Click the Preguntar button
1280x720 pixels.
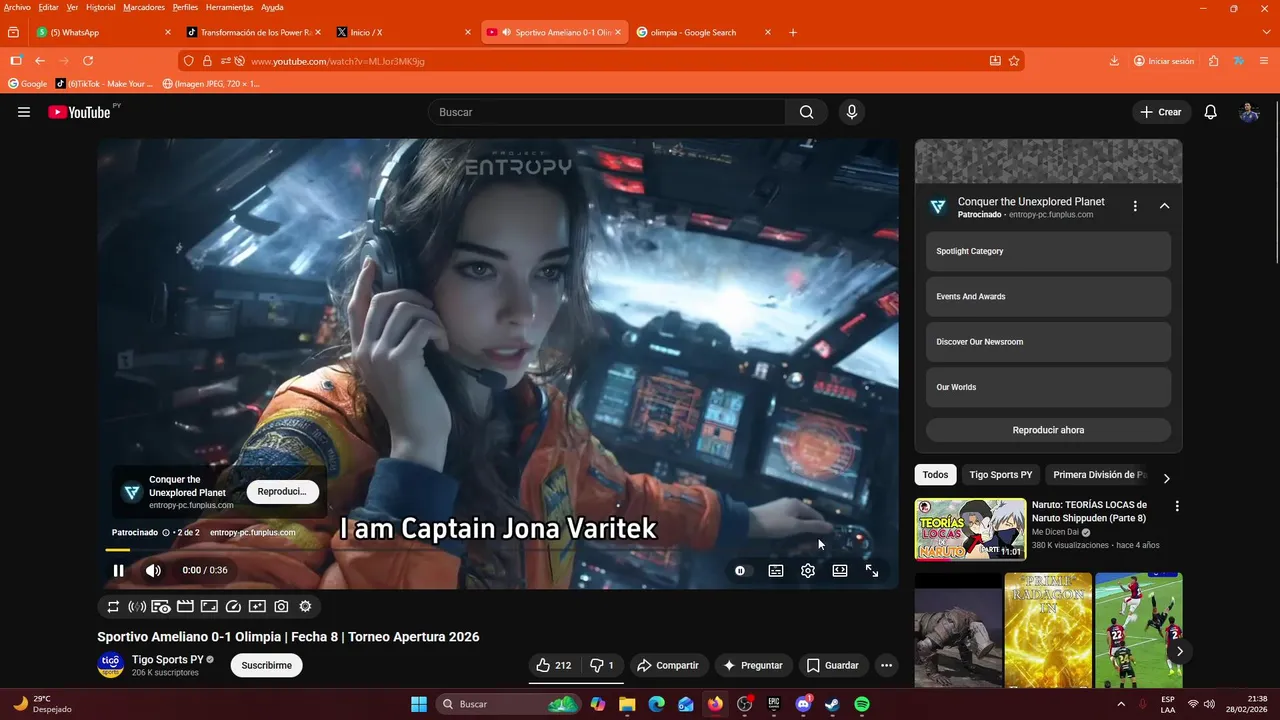tap(753, 665)
